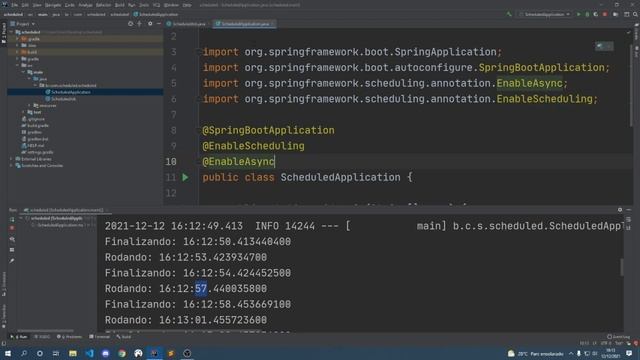The image size is (640, 360).
Task: Open the Navigate menu
Action: tap(53, 5)
